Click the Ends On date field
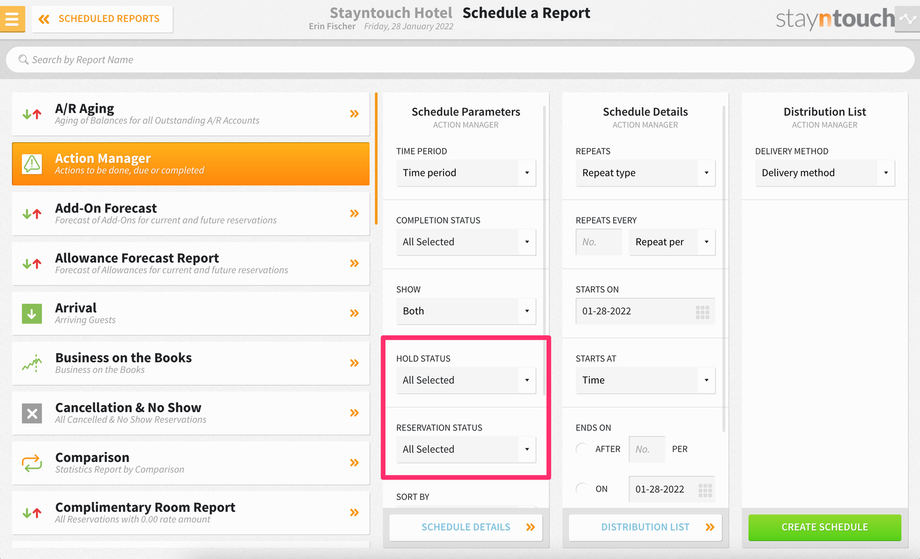 tap(672, 489)
